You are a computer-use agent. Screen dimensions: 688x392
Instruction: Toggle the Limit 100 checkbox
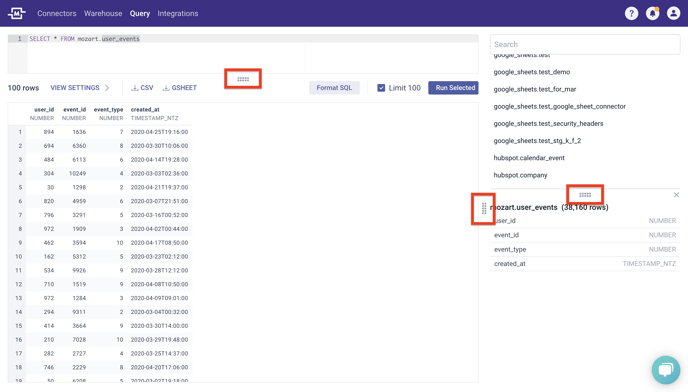click(x=381, y=88)
